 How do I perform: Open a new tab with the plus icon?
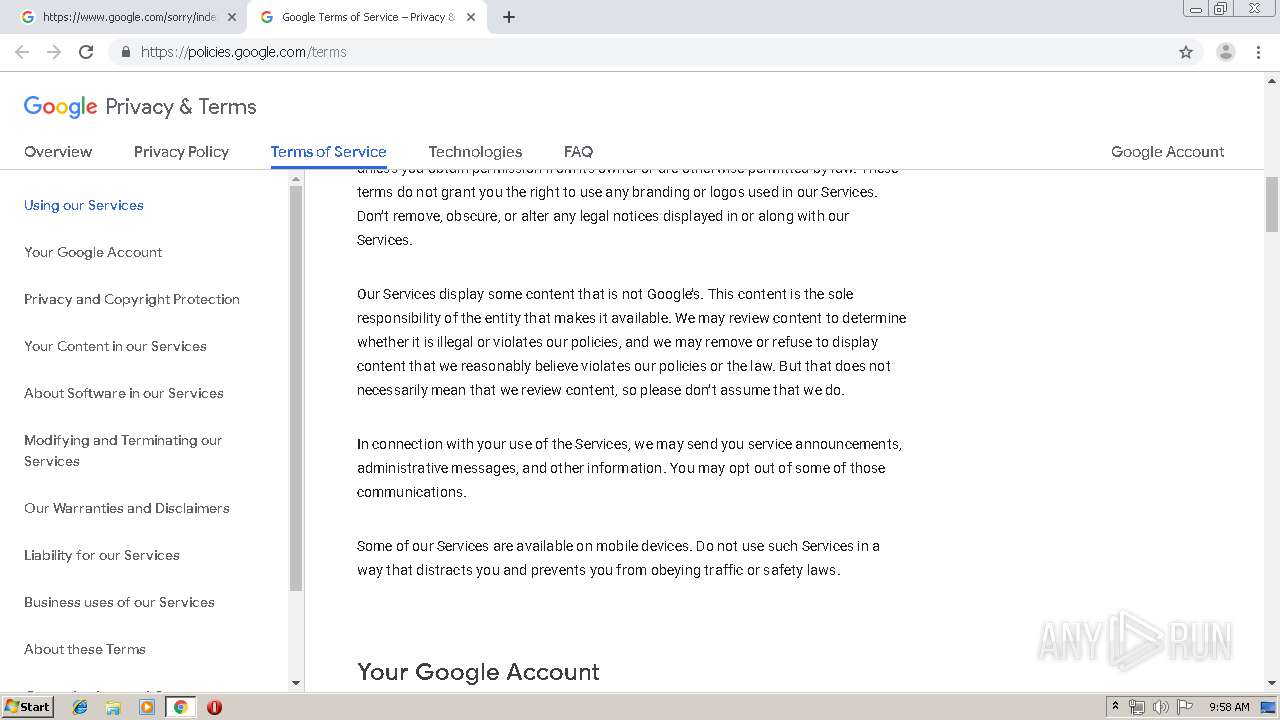tap(509, 17)
